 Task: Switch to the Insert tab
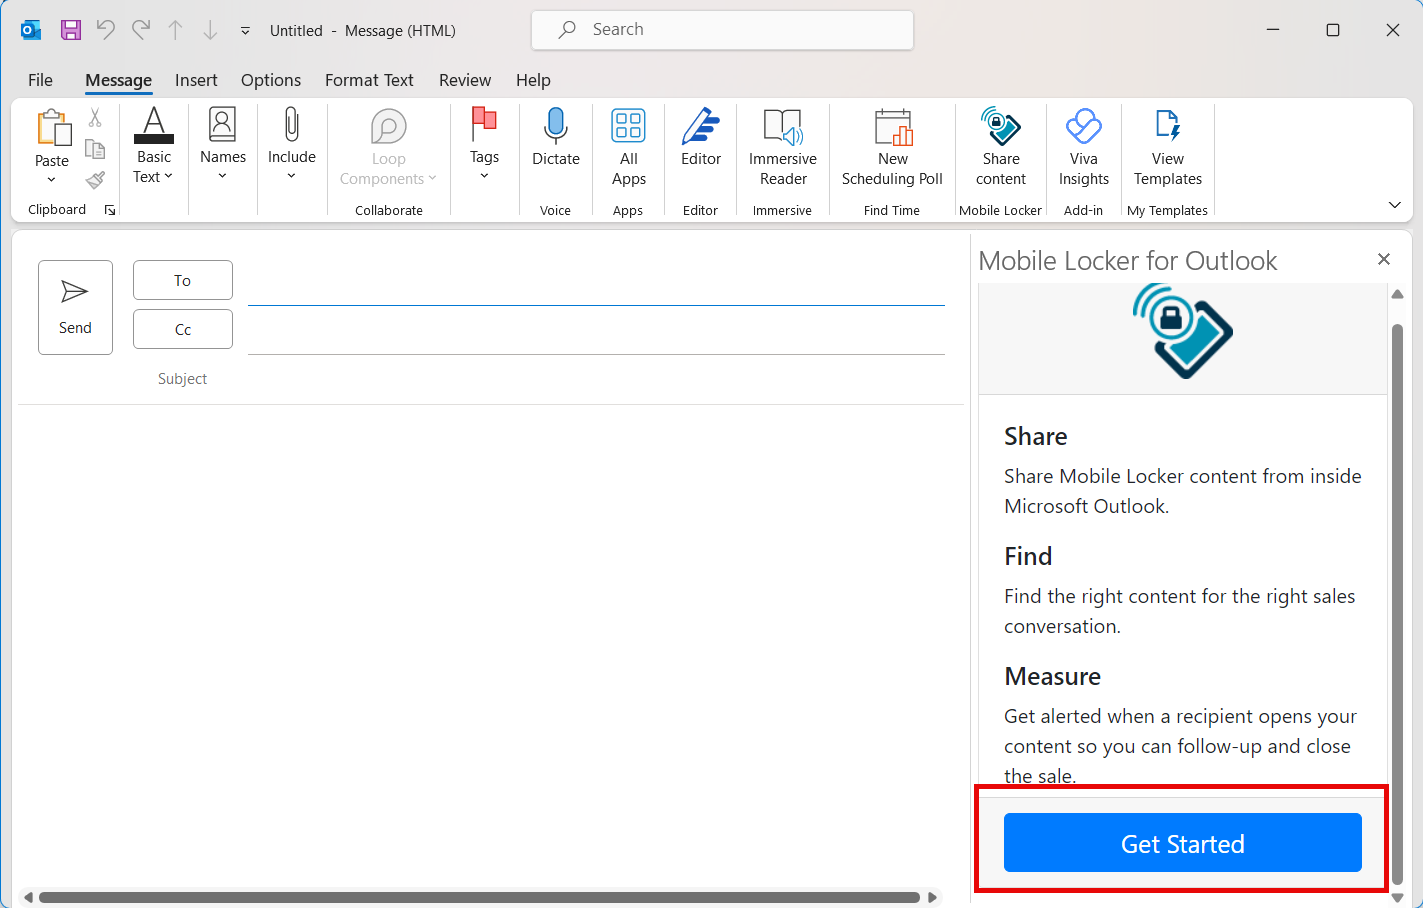[196, 80]
